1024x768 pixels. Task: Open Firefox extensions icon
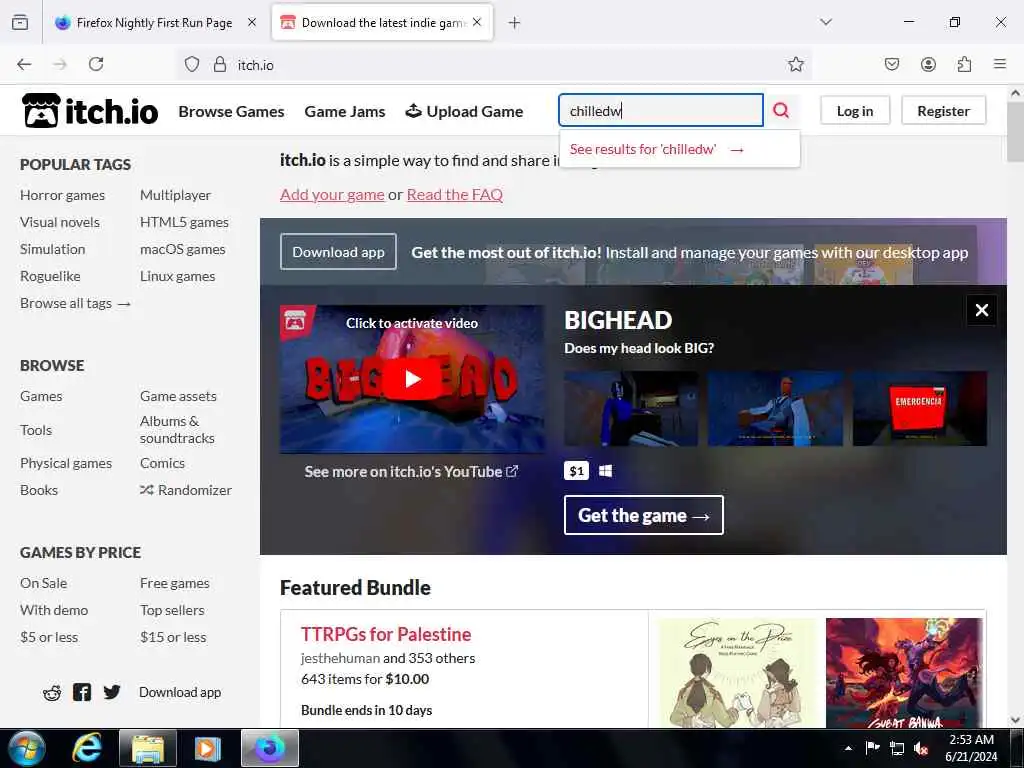(x=964, y=64)
